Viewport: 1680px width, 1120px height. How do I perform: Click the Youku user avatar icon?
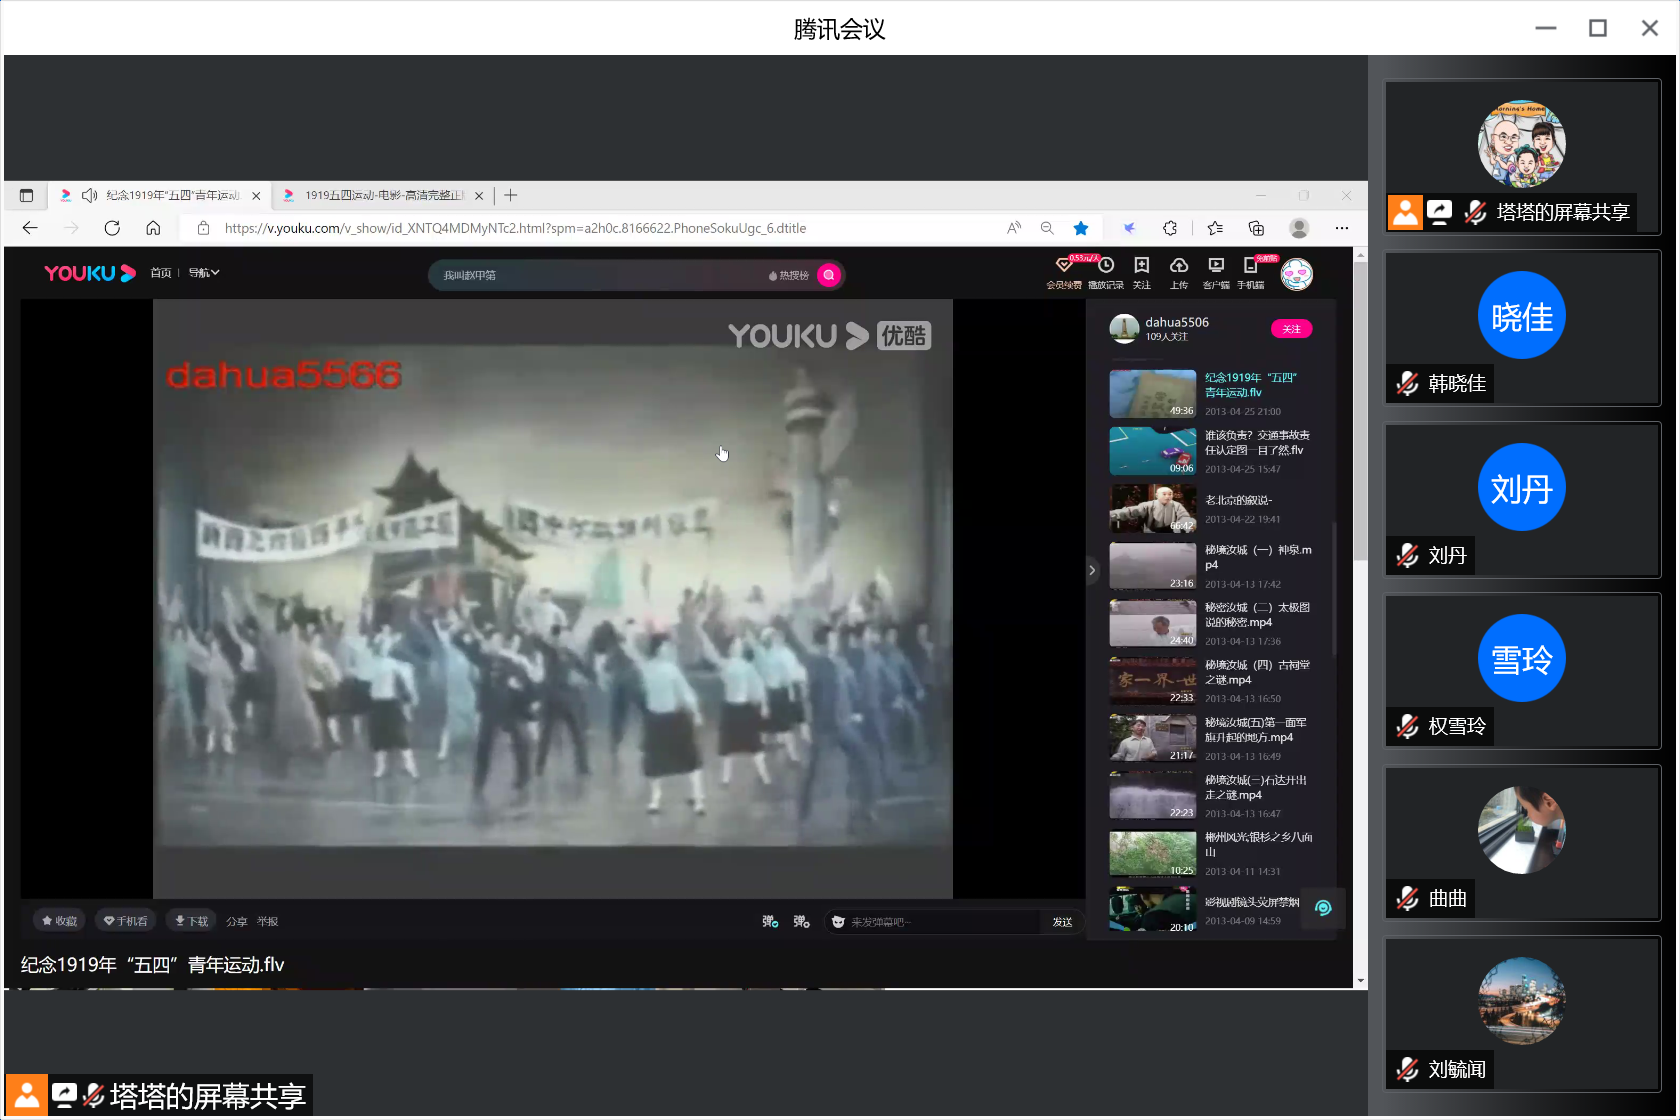point(1297,274)
